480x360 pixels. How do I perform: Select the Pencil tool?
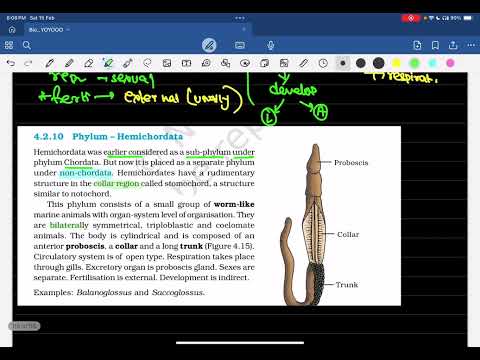pos(69,63)
